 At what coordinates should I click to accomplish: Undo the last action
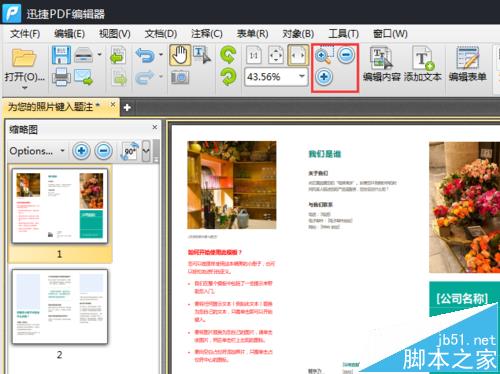coord(145,55)
